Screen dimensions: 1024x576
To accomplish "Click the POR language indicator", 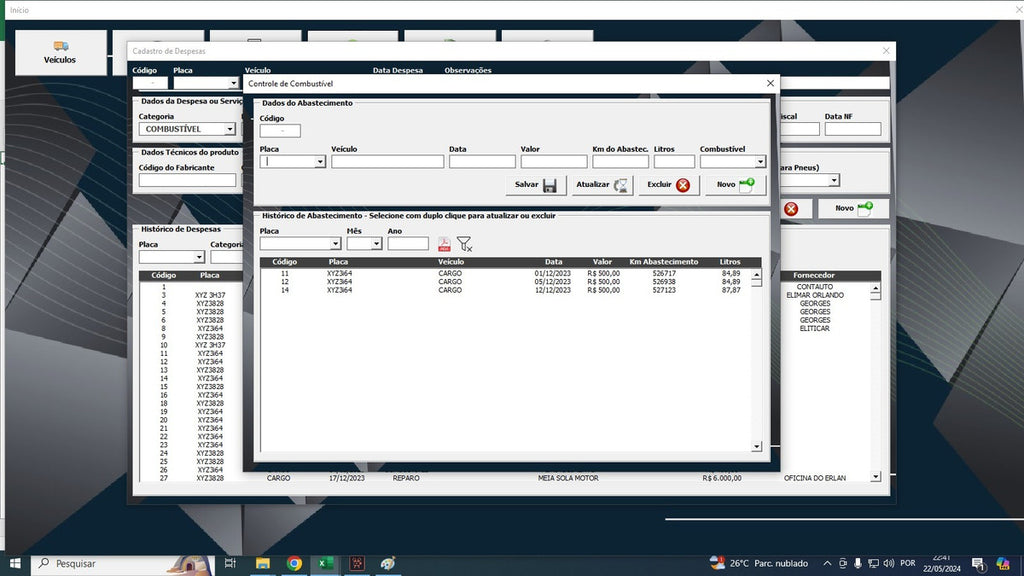I will (908, 563).
